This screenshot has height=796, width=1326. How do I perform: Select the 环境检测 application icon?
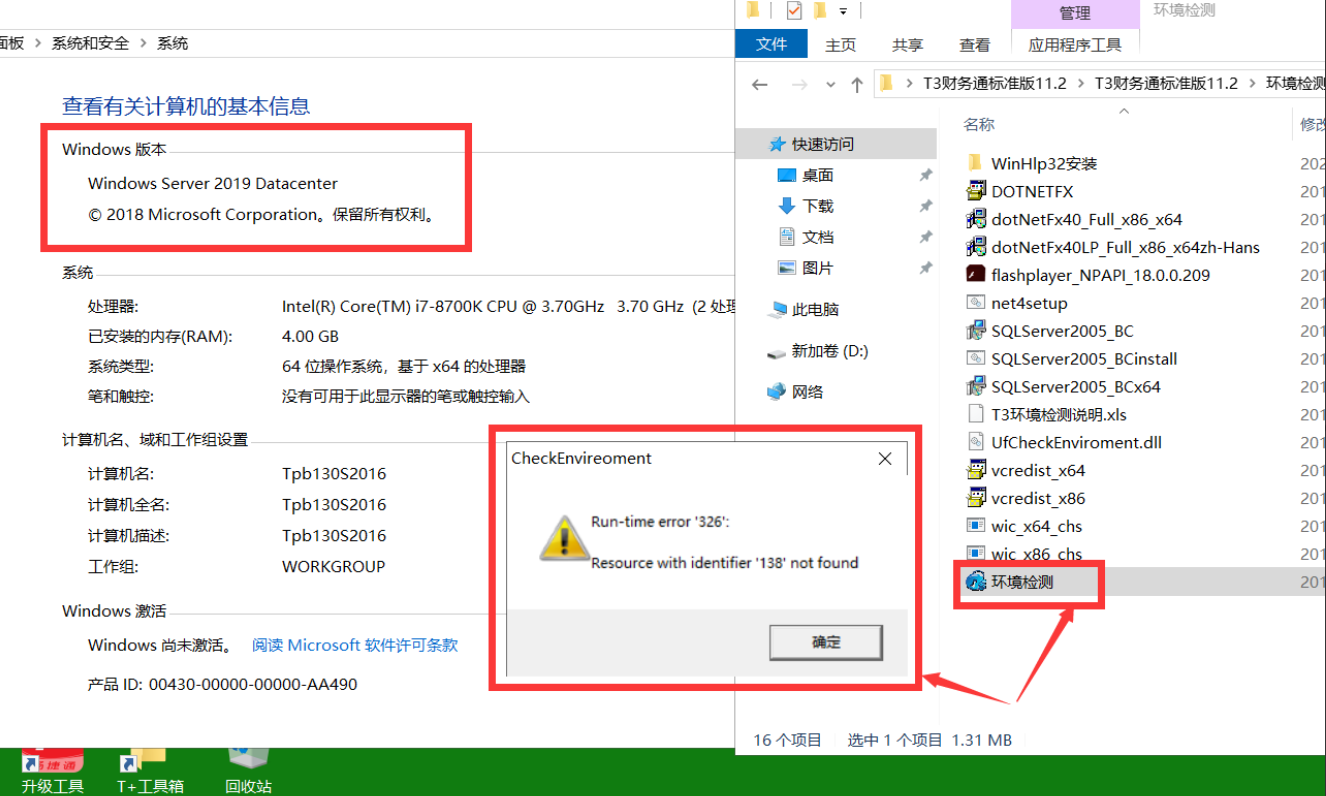click(x=976, y=581)
